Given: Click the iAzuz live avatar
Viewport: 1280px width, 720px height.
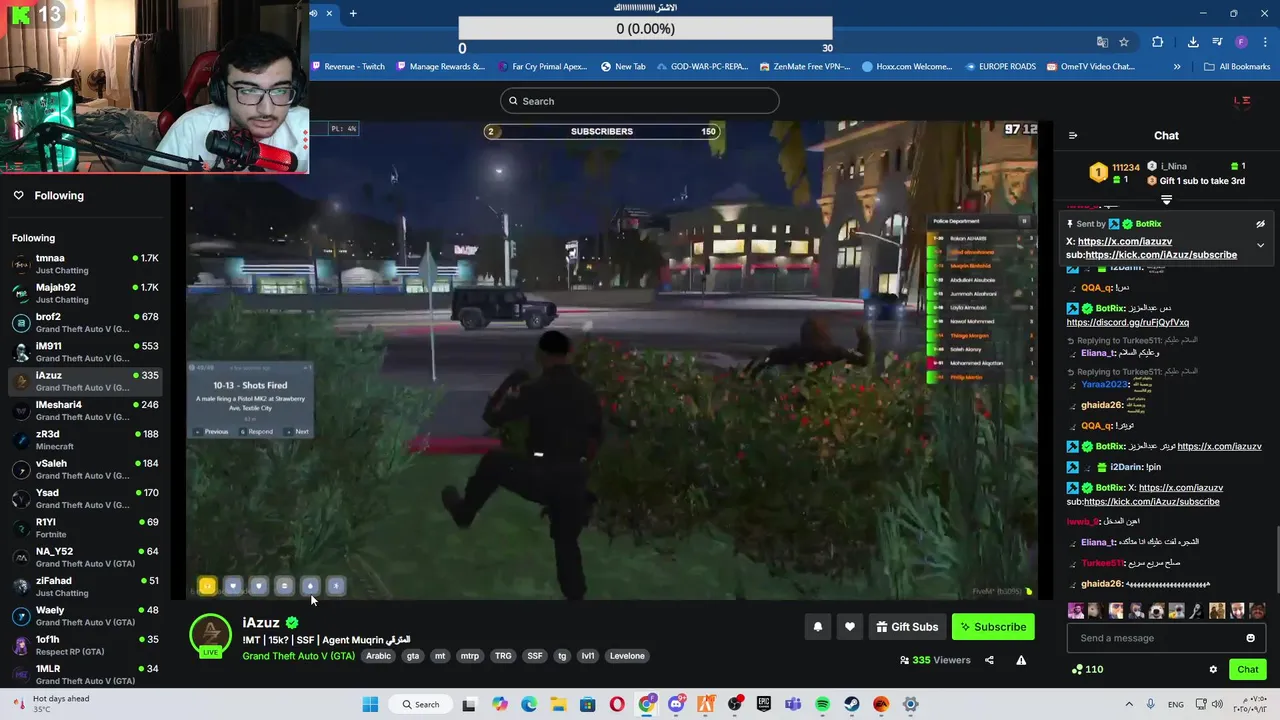Looking at the screenshot, I should [210, 635].
